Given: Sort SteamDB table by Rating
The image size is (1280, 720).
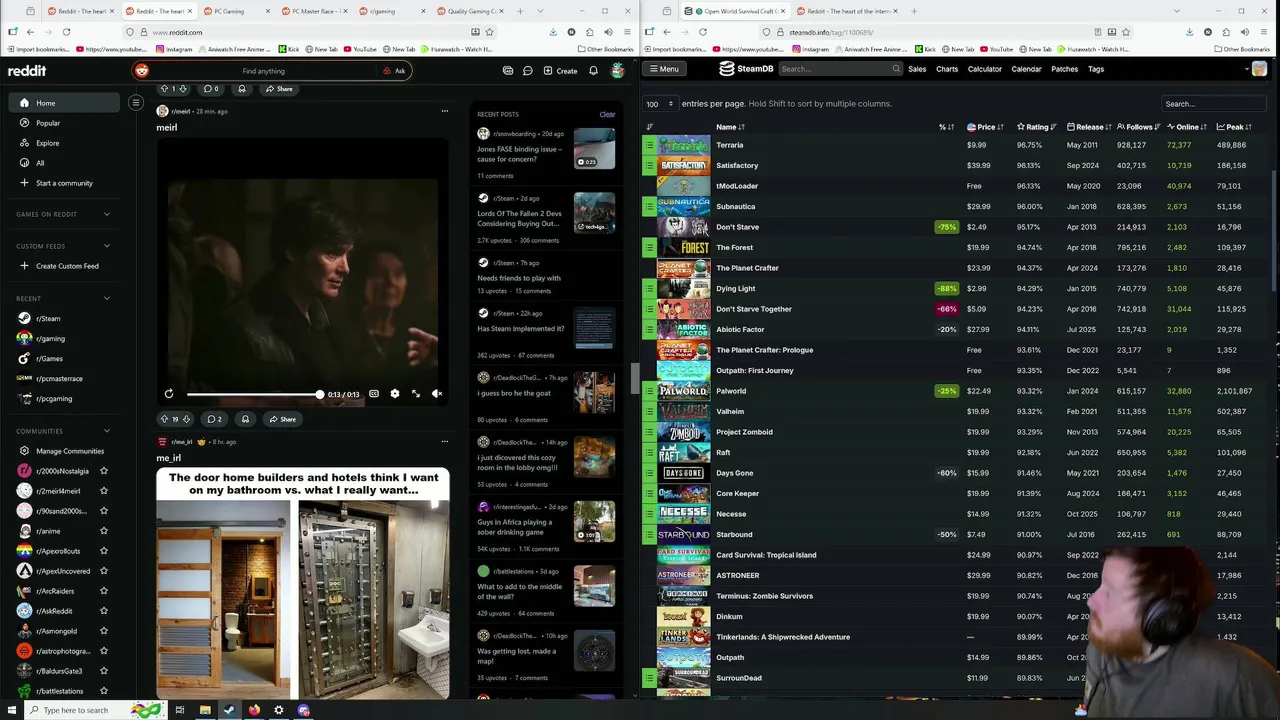Looking at the screenshot, I should point(1037,127).
